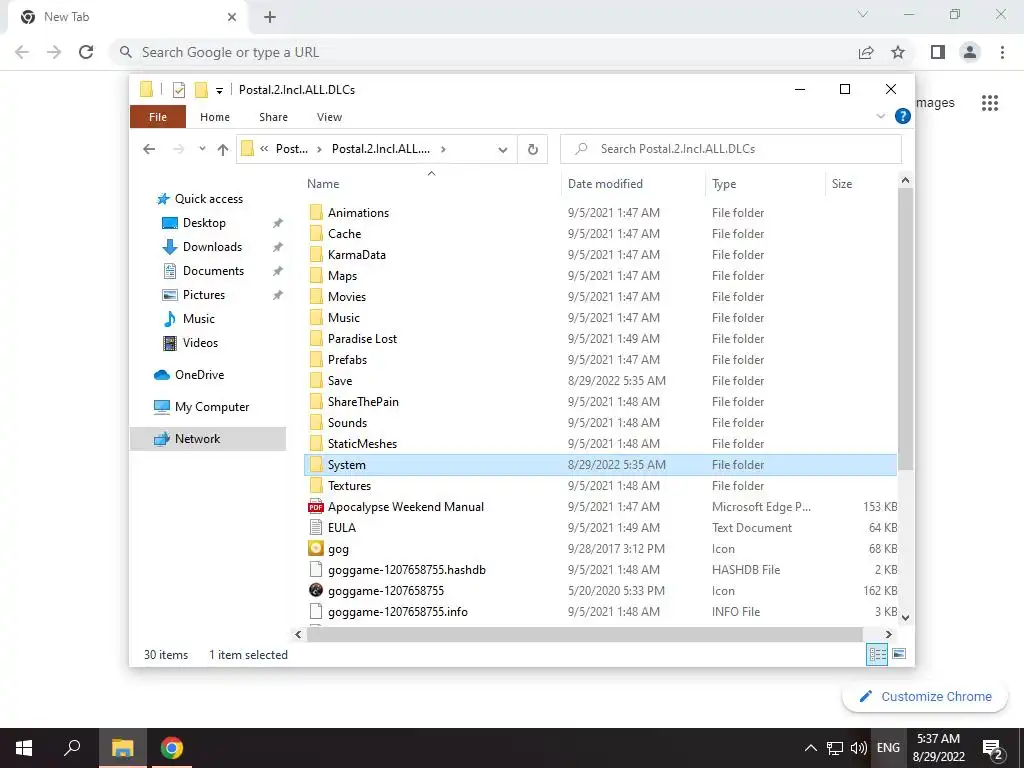Screen dimensions: 1024x768
Task: Open the Google apps grid
Action: point(989,103)
